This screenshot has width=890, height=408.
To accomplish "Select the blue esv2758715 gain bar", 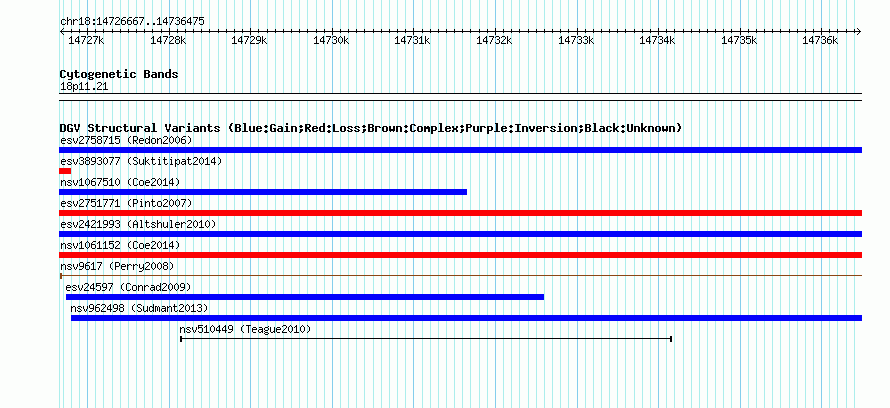I will pos(460,150).
